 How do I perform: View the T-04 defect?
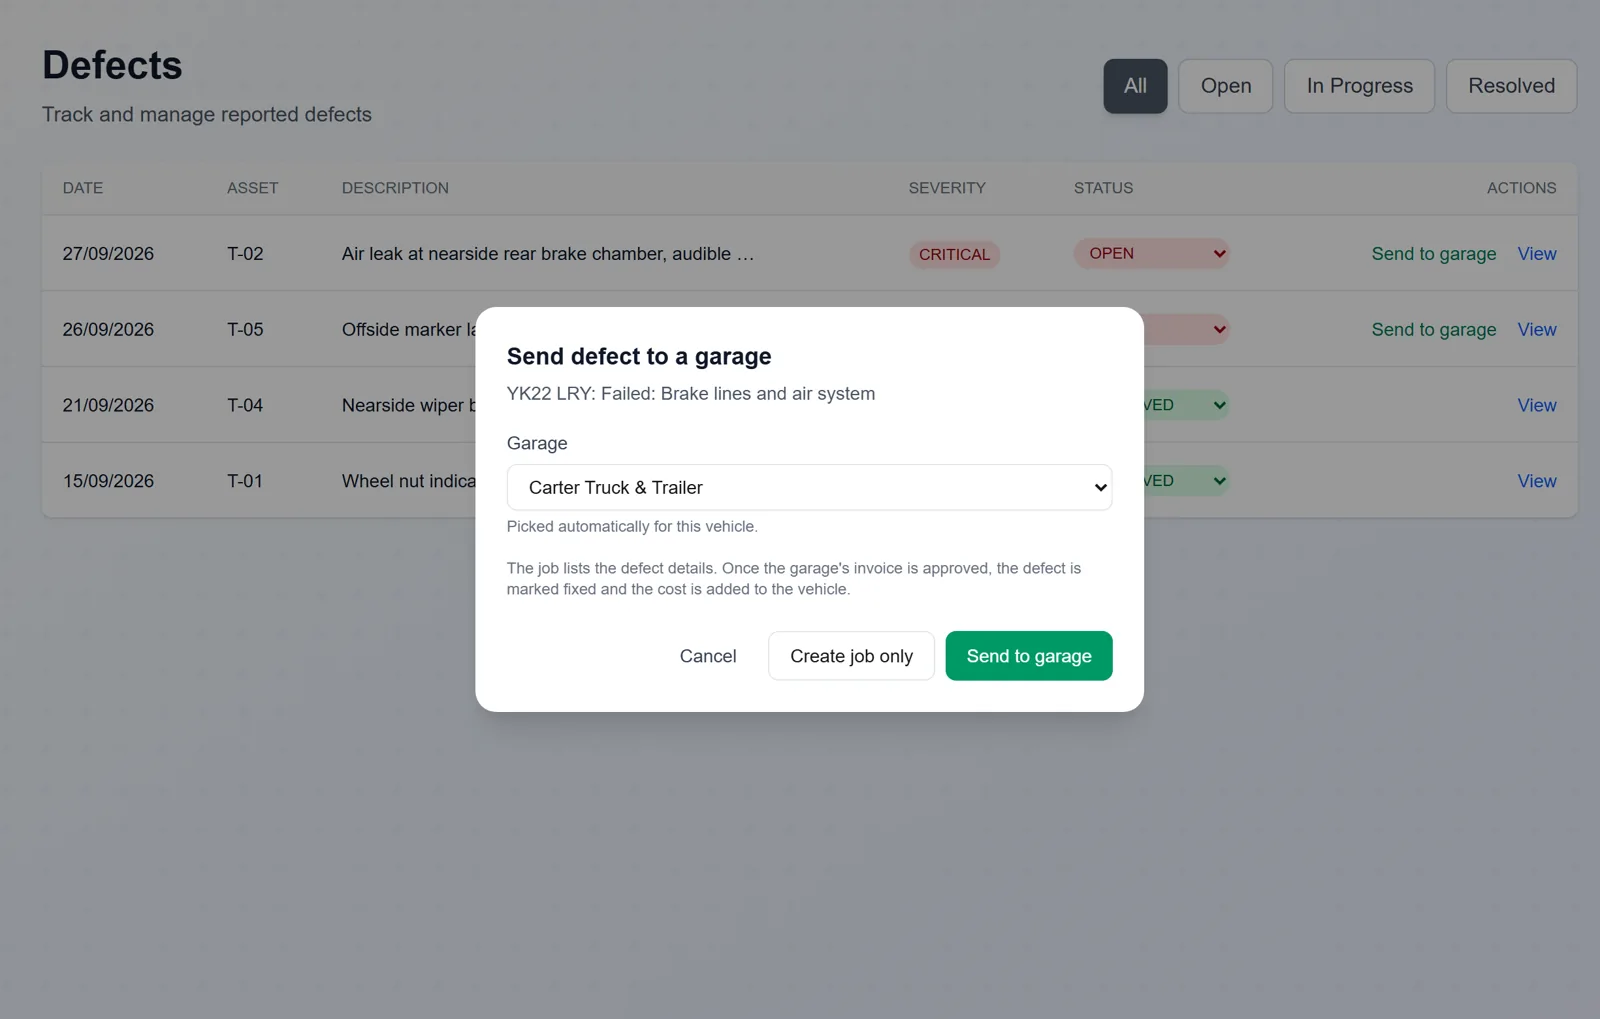pos(1536,405)
